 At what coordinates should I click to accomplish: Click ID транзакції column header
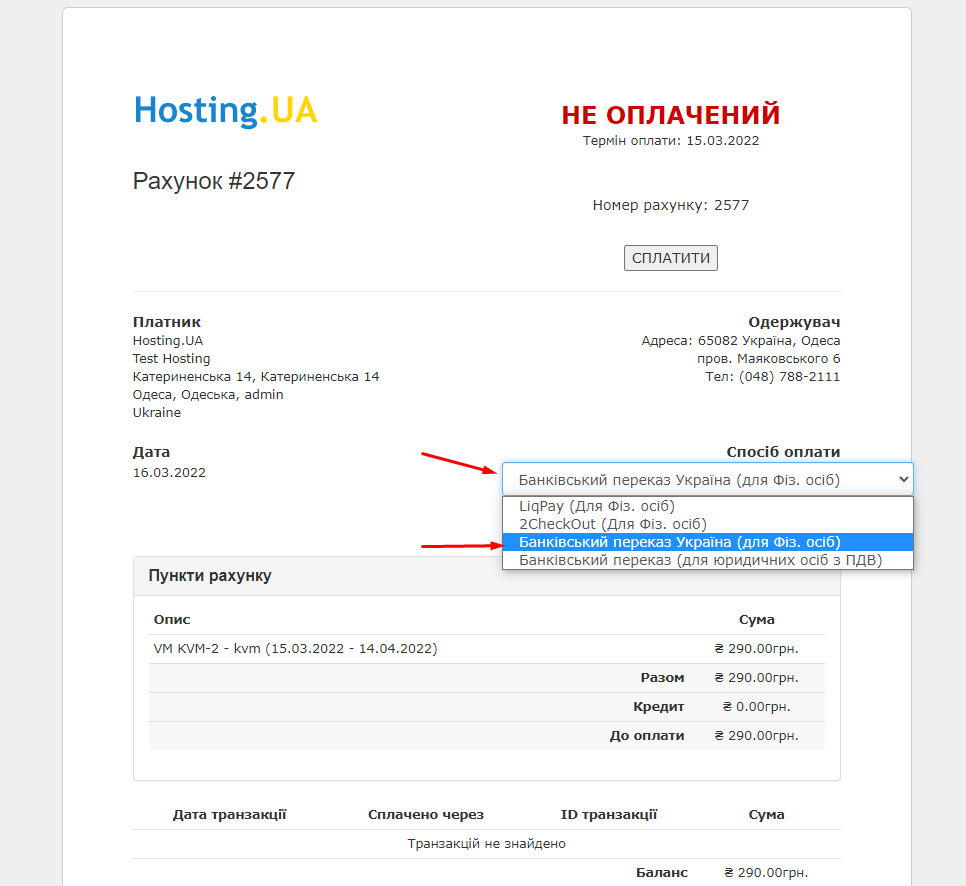pos(609,815)
